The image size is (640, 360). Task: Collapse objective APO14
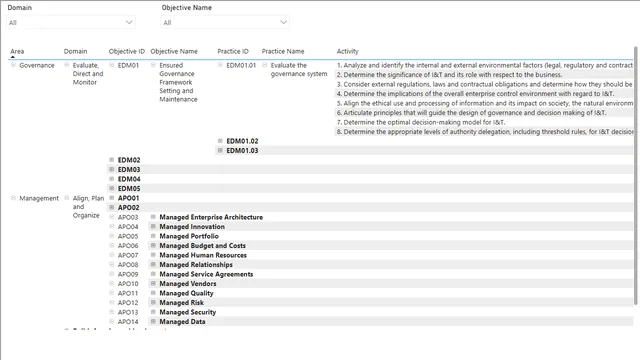[111, 321]
